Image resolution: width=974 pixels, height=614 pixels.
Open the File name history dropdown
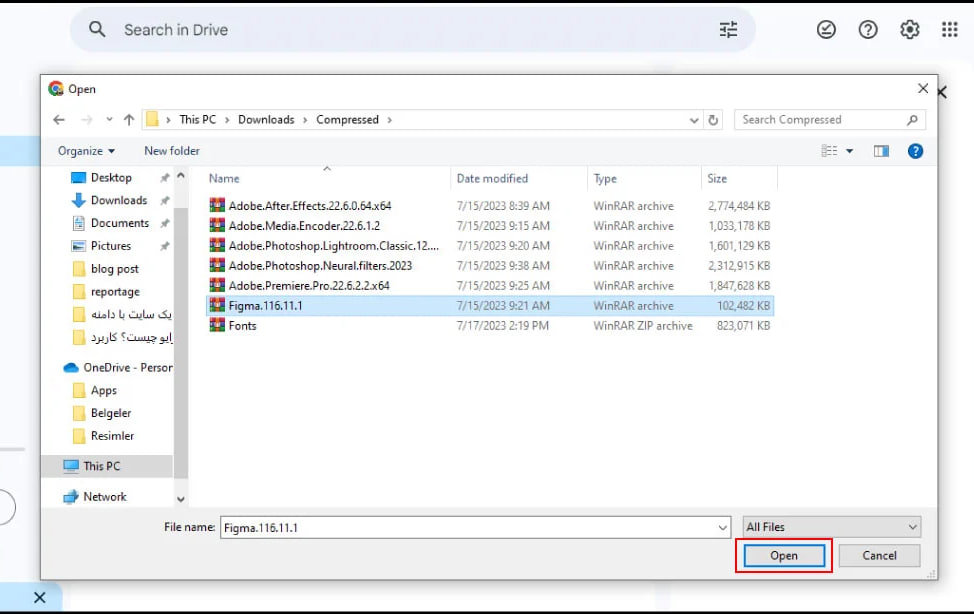(x=723, y=527)
